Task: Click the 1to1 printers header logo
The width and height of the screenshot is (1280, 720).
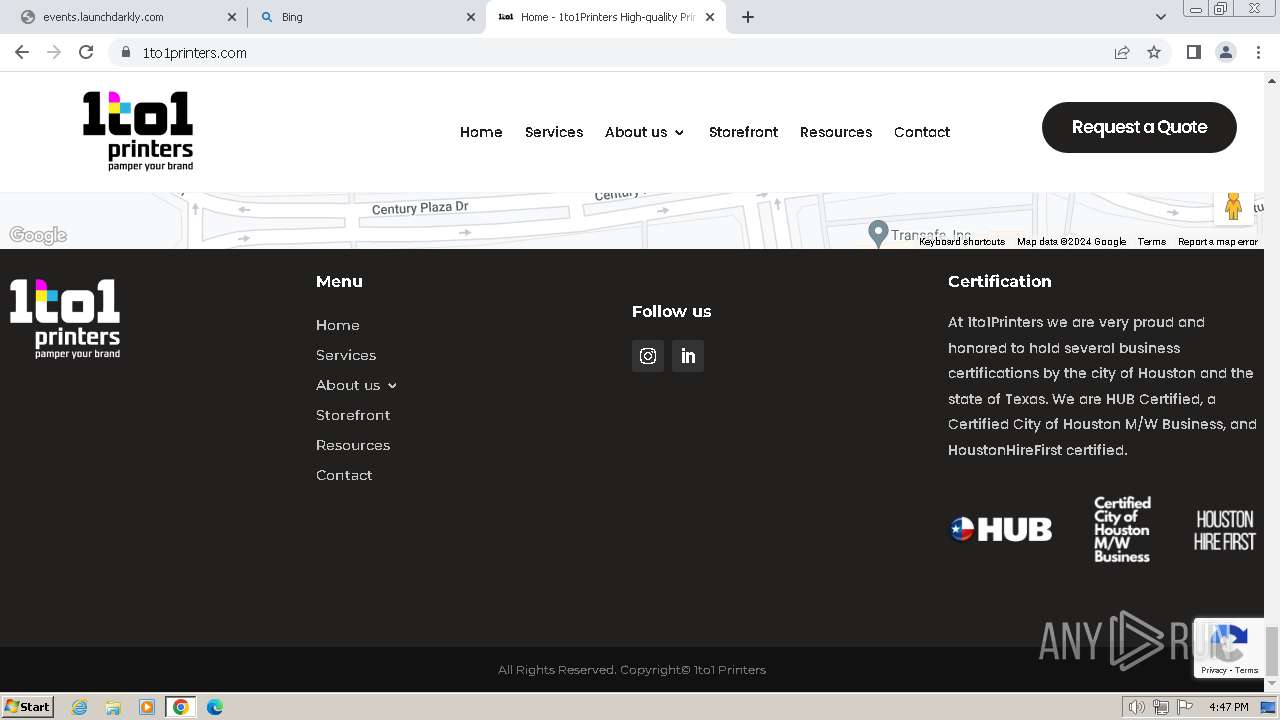Action: 138,131
